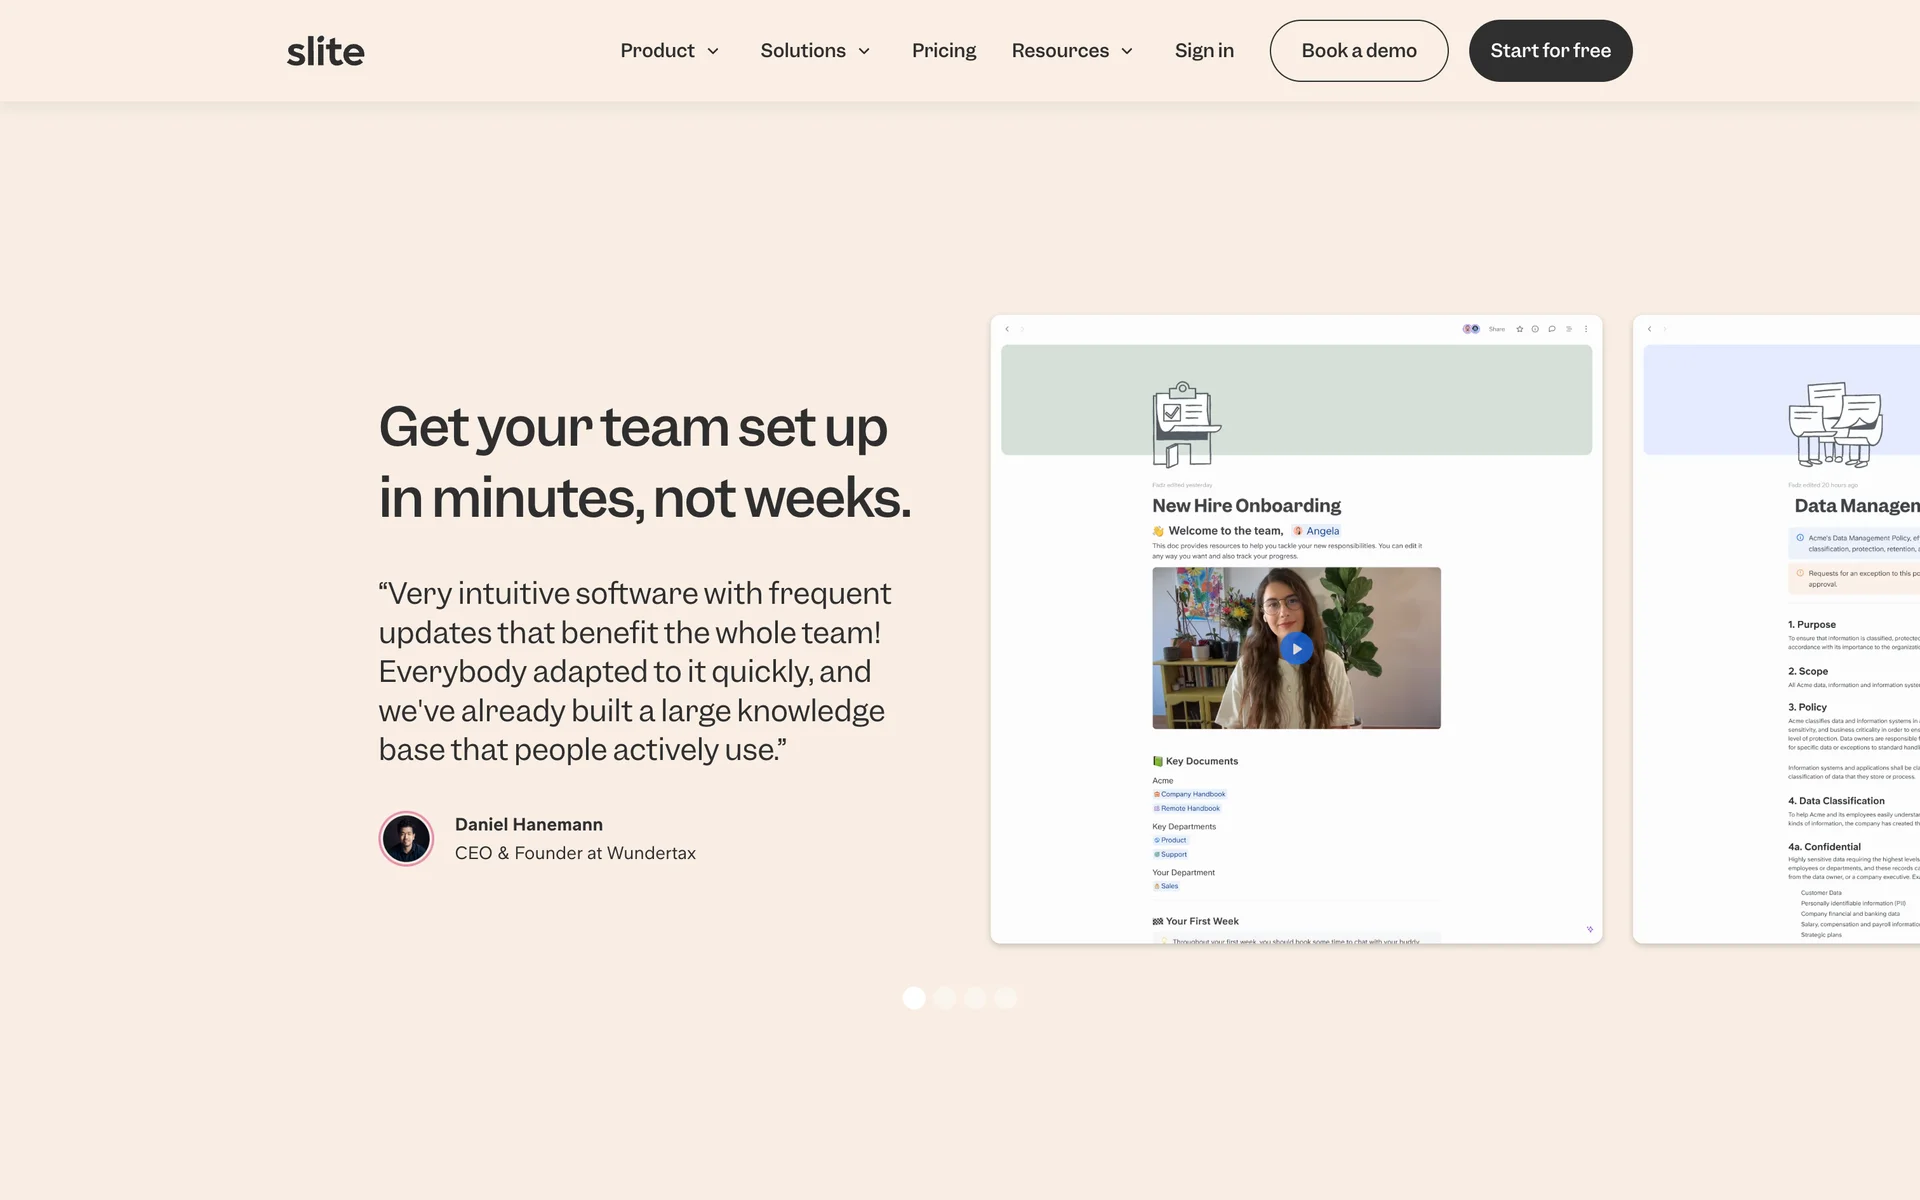The height and width of the screenshot is (1200, 1920).
Task: Click the three-dot more menu in doc preview
Action: click(x=1586, y=329)
